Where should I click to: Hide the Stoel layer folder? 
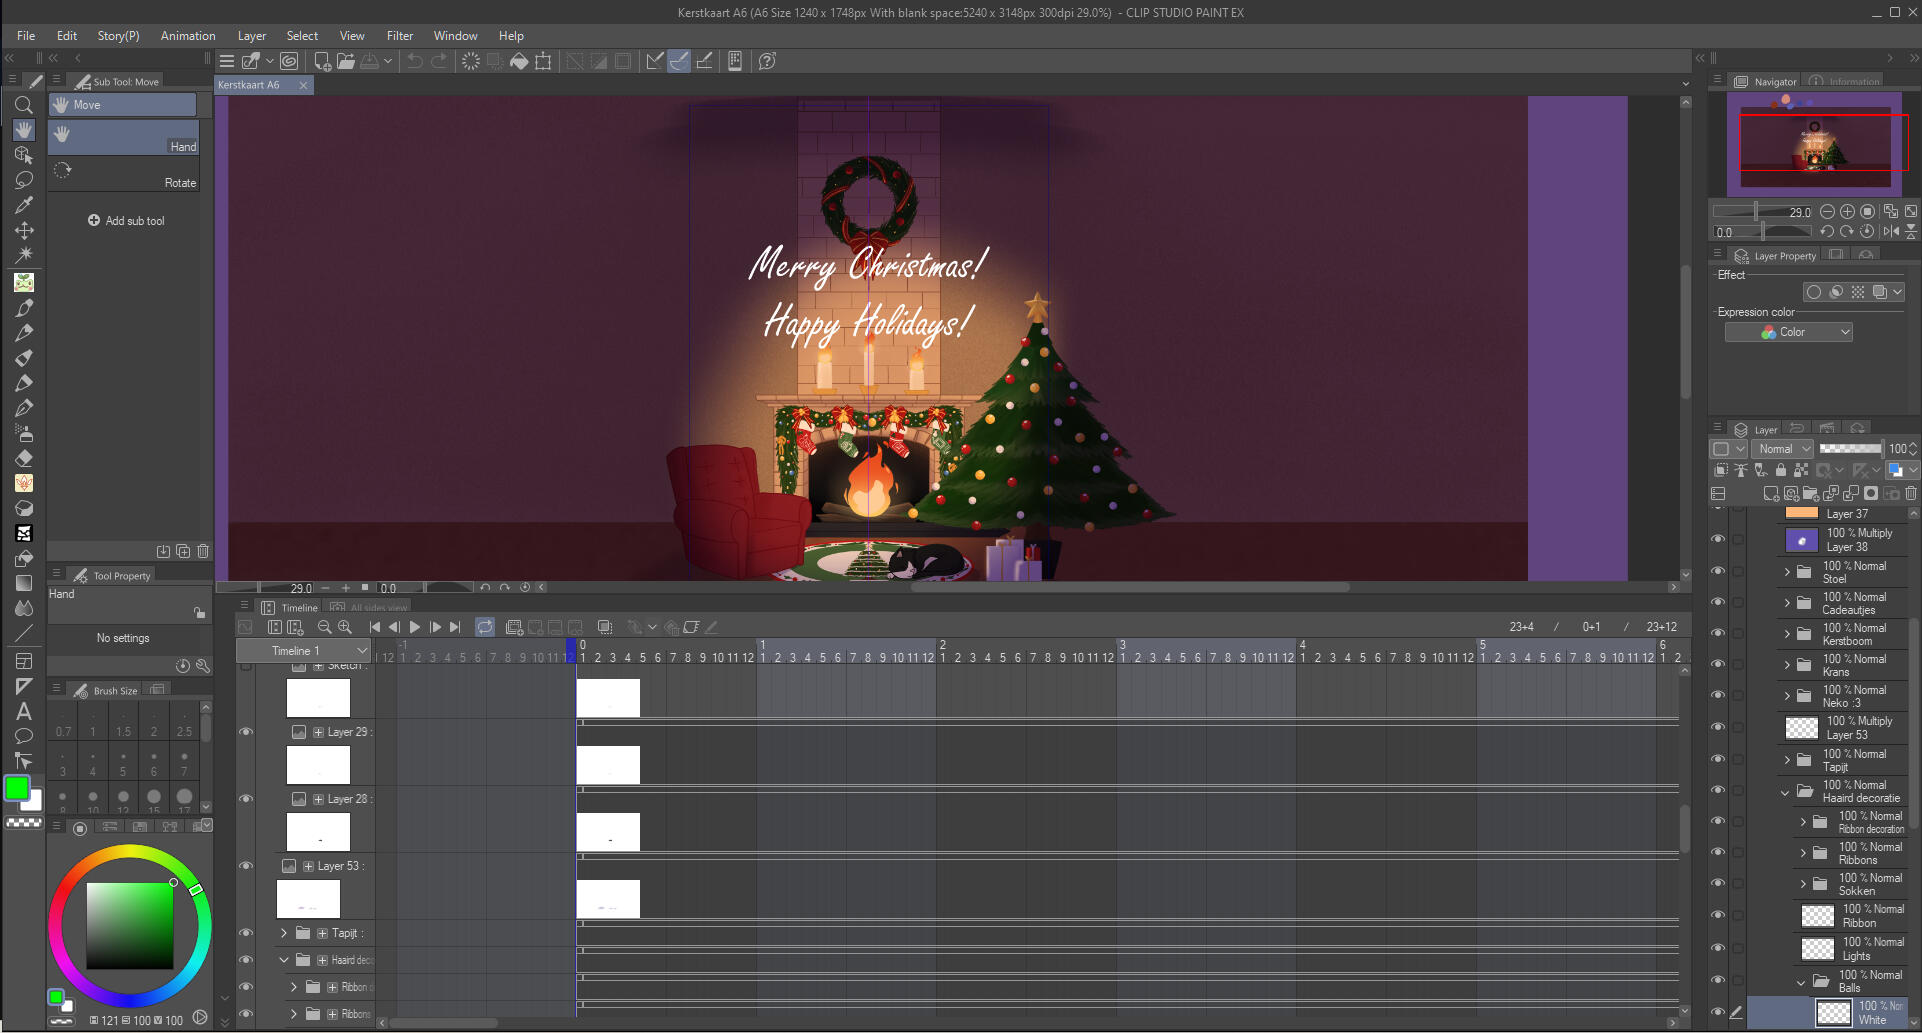(x=1718, y=571)
